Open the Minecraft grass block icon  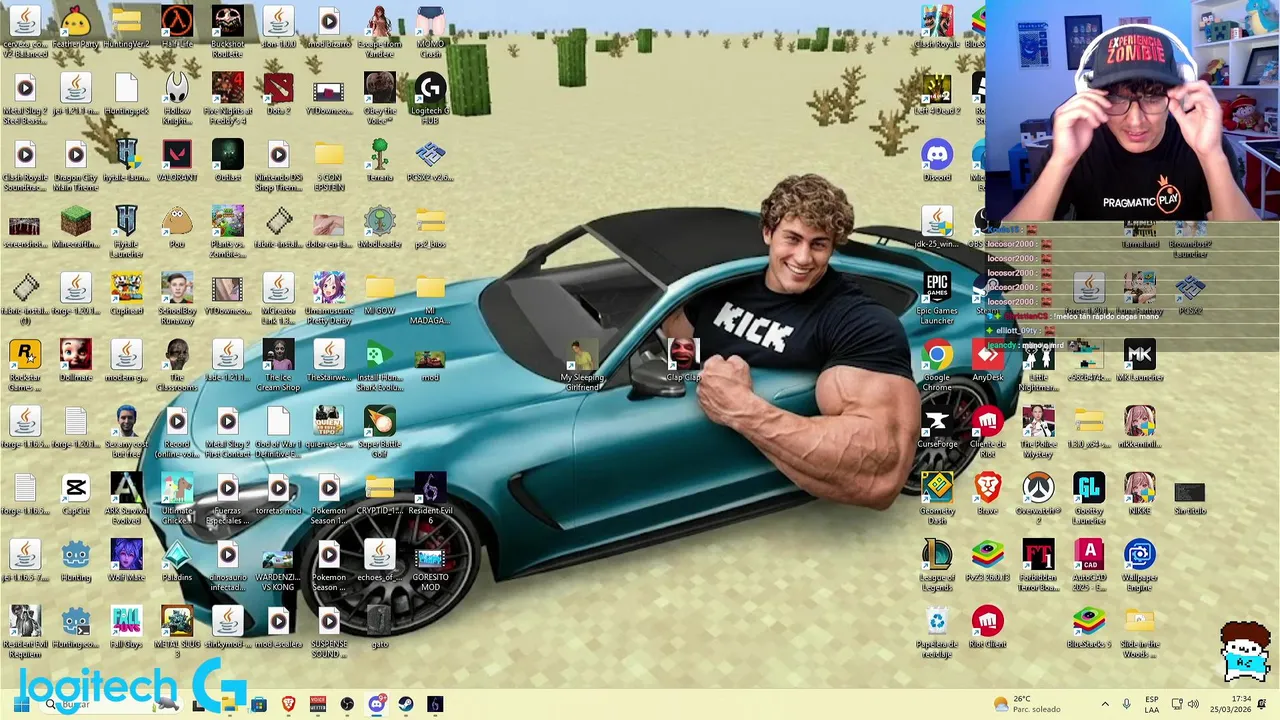point(75,228)
